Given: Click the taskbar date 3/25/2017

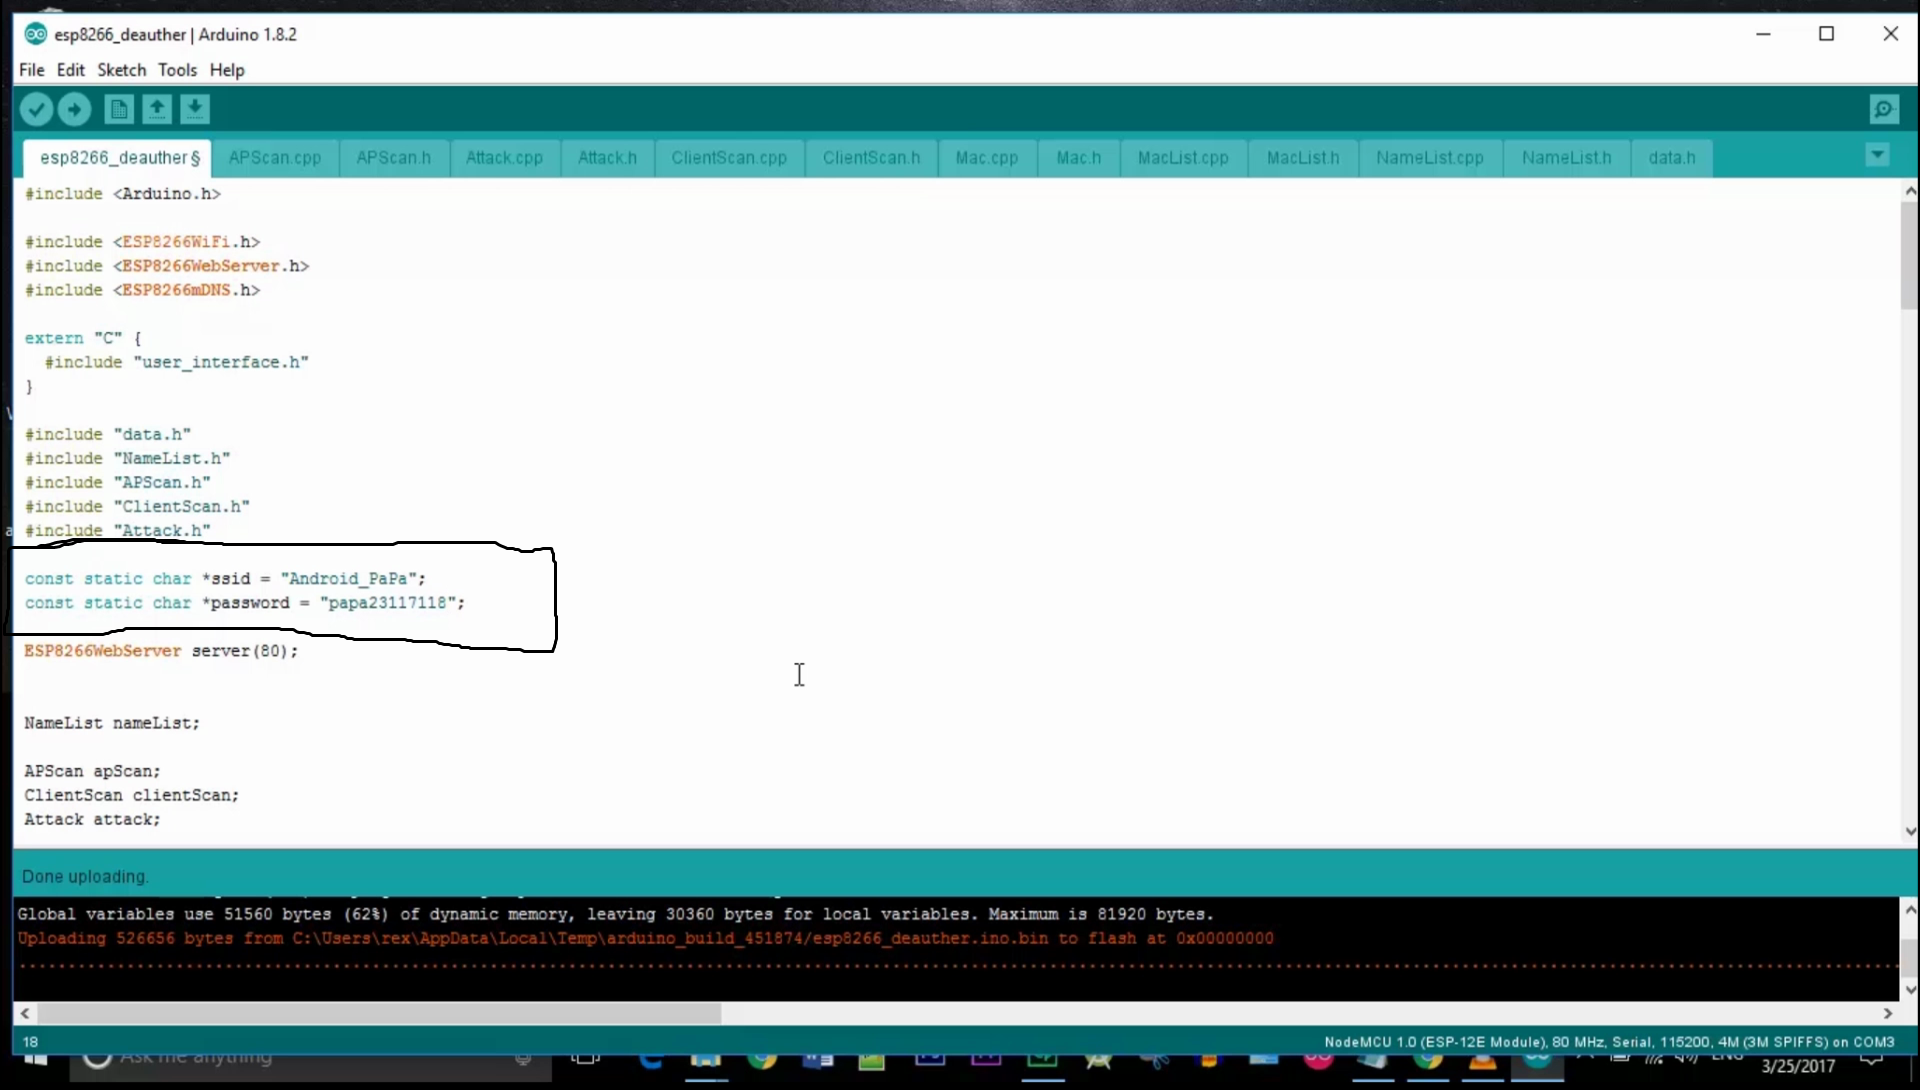Looking at the screenshot, I should point(1798,1067).
